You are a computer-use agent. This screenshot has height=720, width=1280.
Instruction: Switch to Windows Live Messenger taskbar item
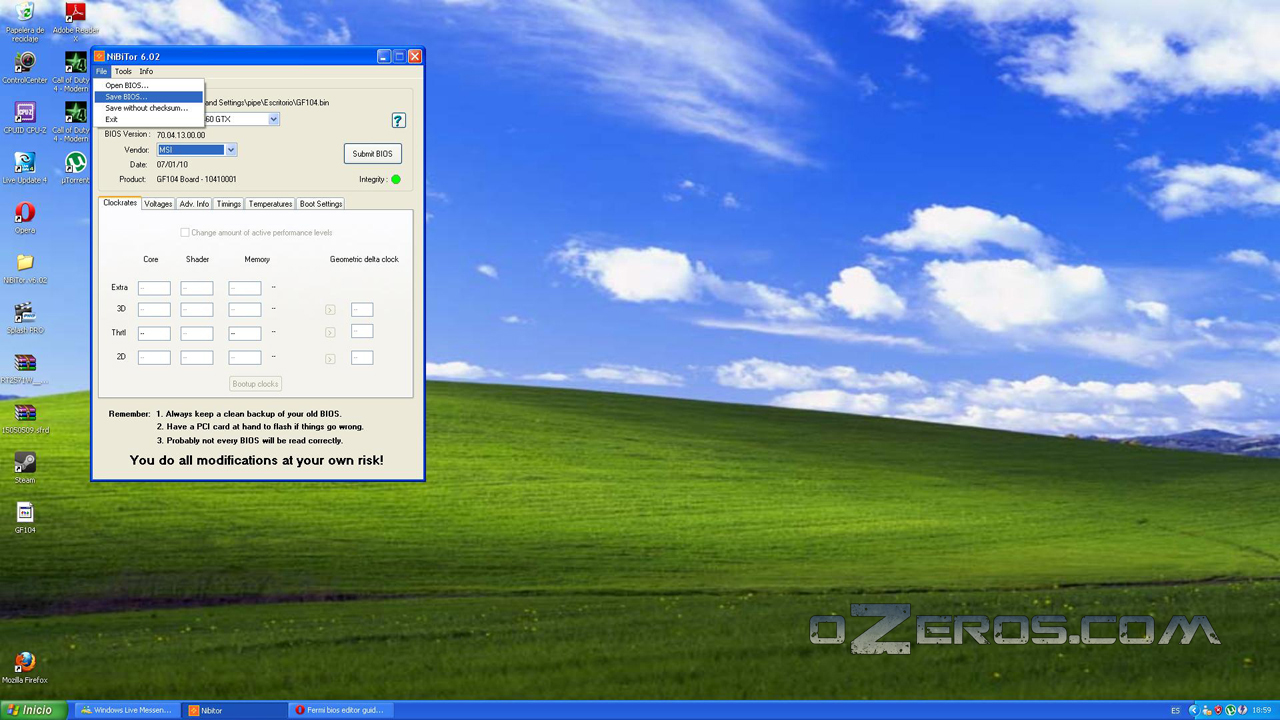pos(127,710)
